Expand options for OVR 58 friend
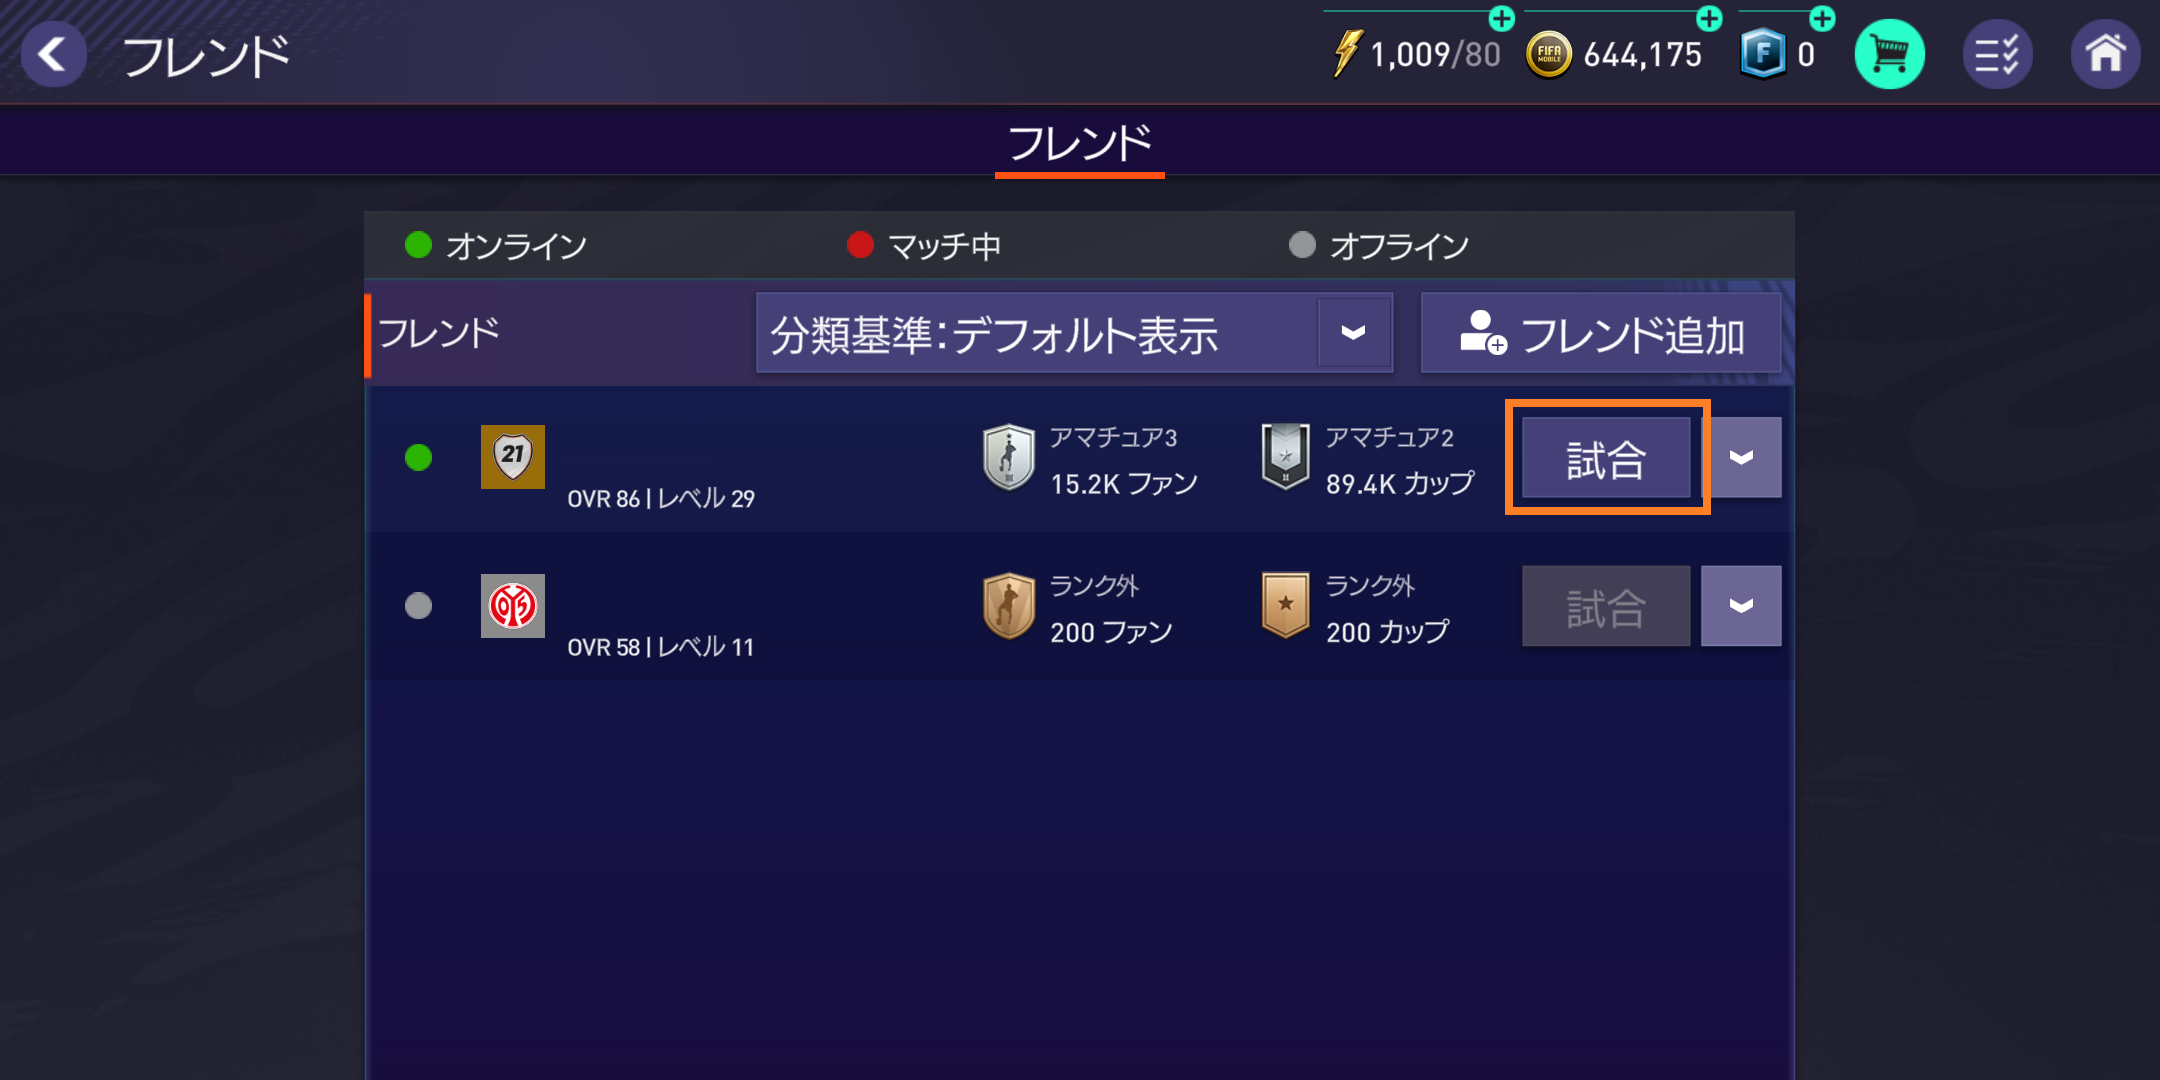The width and height of the screenshot is (2160, 1080). coord(1741,606)
